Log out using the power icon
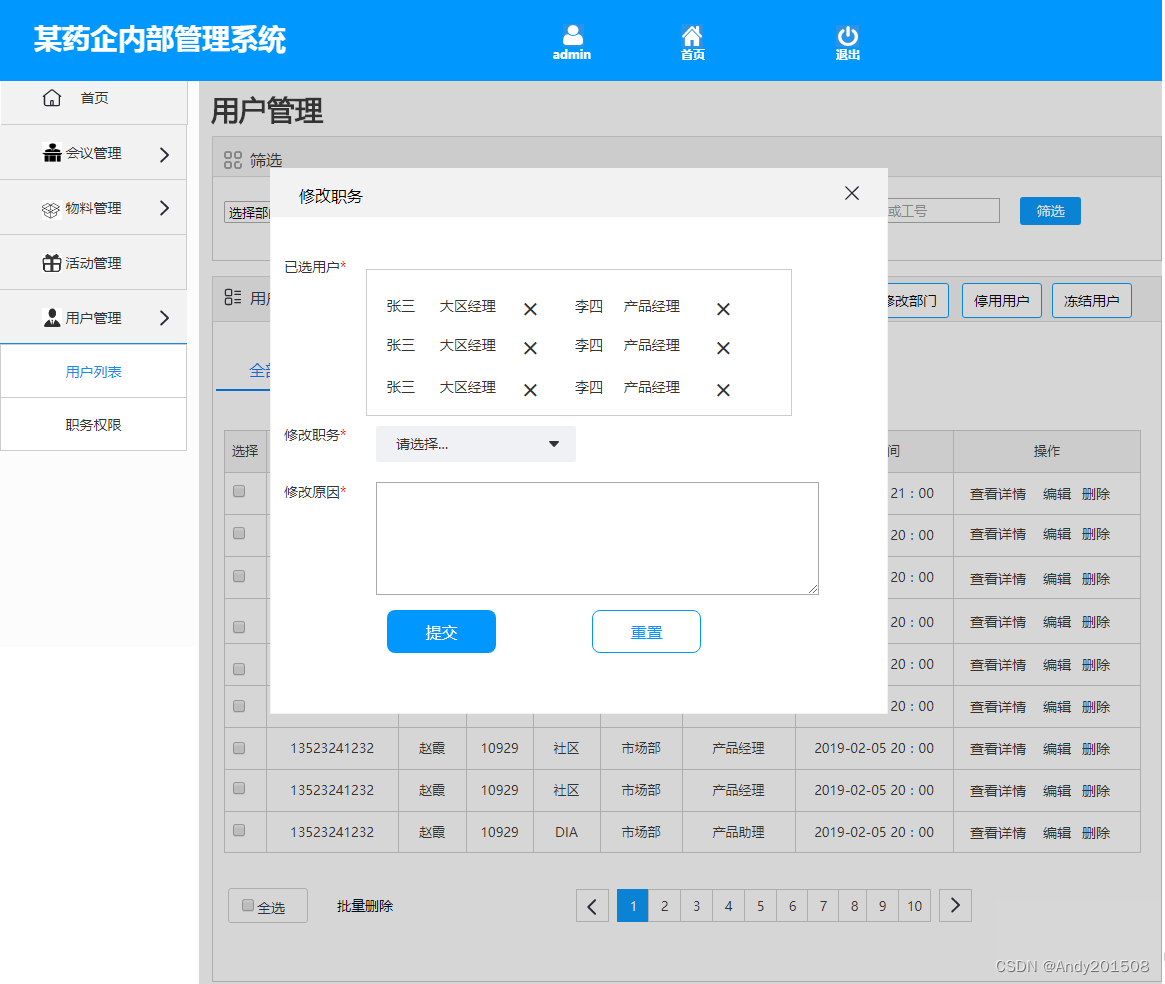Viewport: 1165px width, 984px height. click(847, 32)
